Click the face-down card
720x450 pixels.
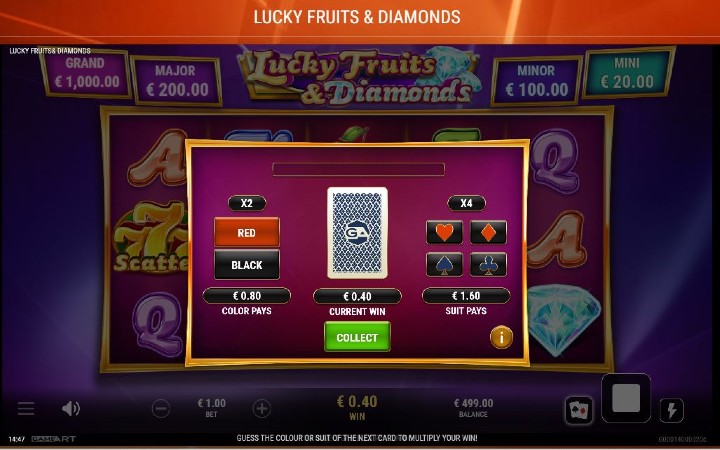(x=357, y=233)
